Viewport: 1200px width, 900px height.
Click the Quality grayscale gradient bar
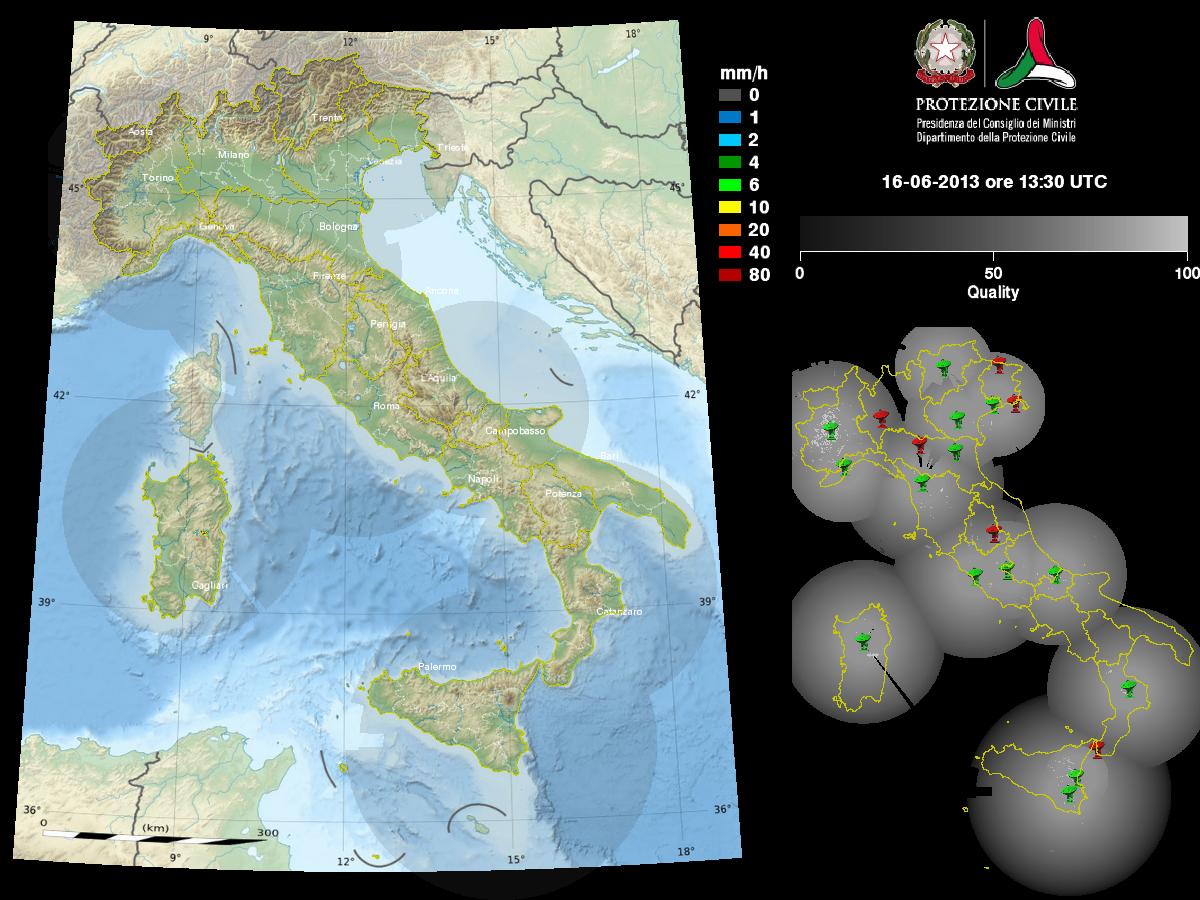coord(993,233)
